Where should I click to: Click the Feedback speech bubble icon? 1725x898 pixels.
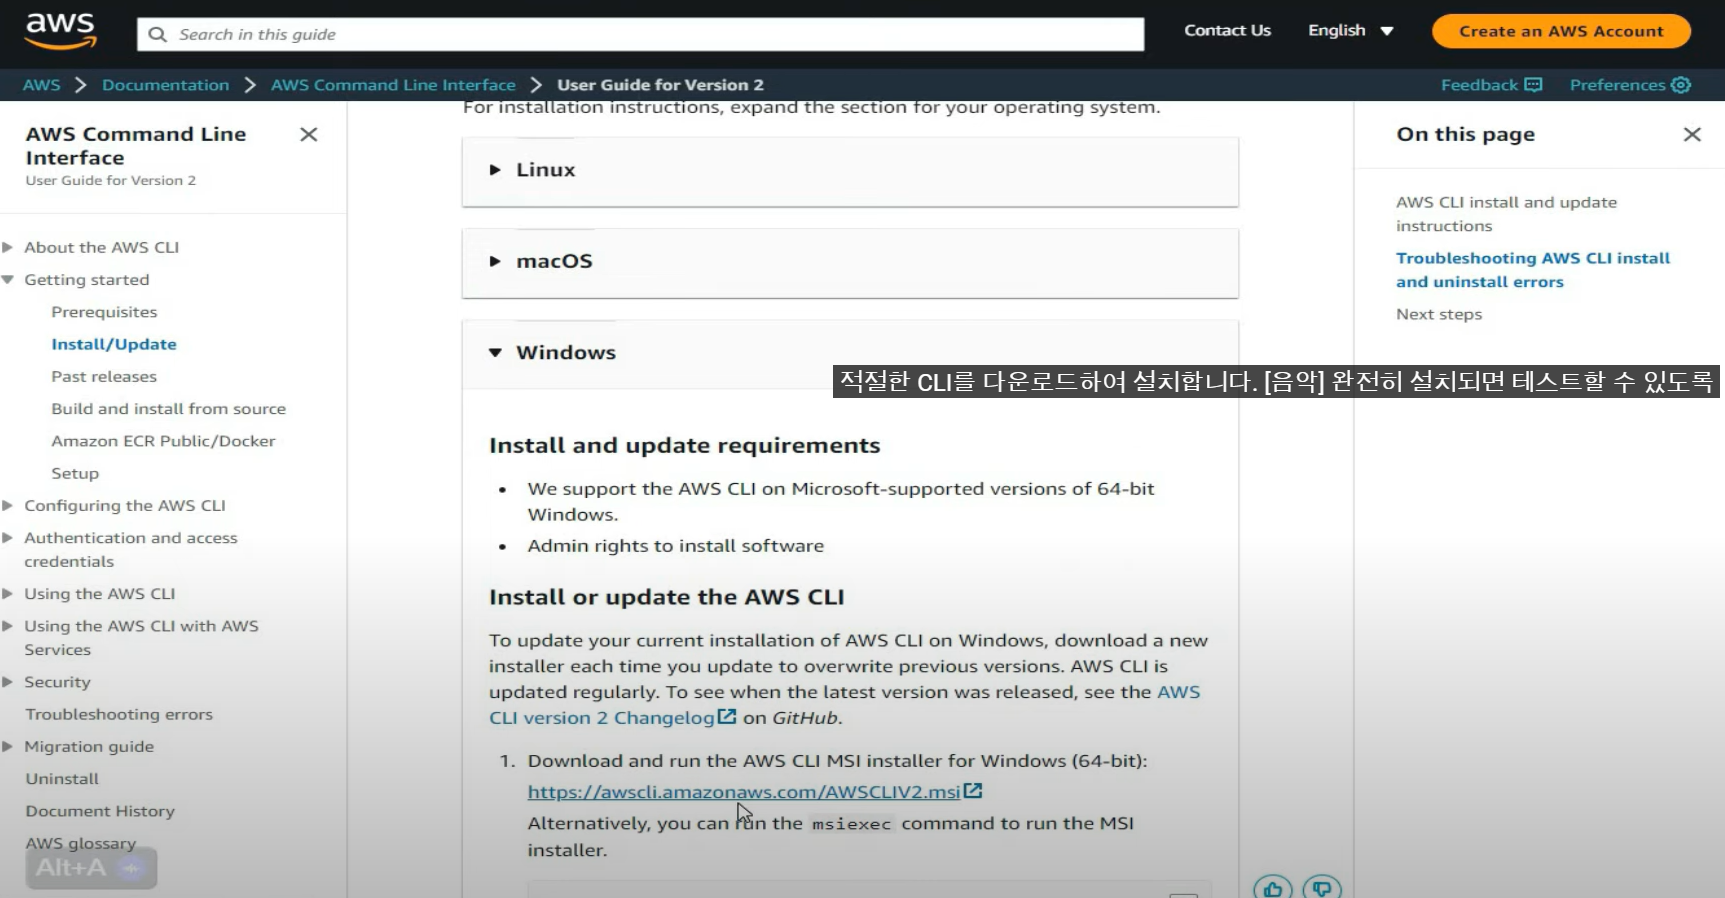[x=1533, y=85]
